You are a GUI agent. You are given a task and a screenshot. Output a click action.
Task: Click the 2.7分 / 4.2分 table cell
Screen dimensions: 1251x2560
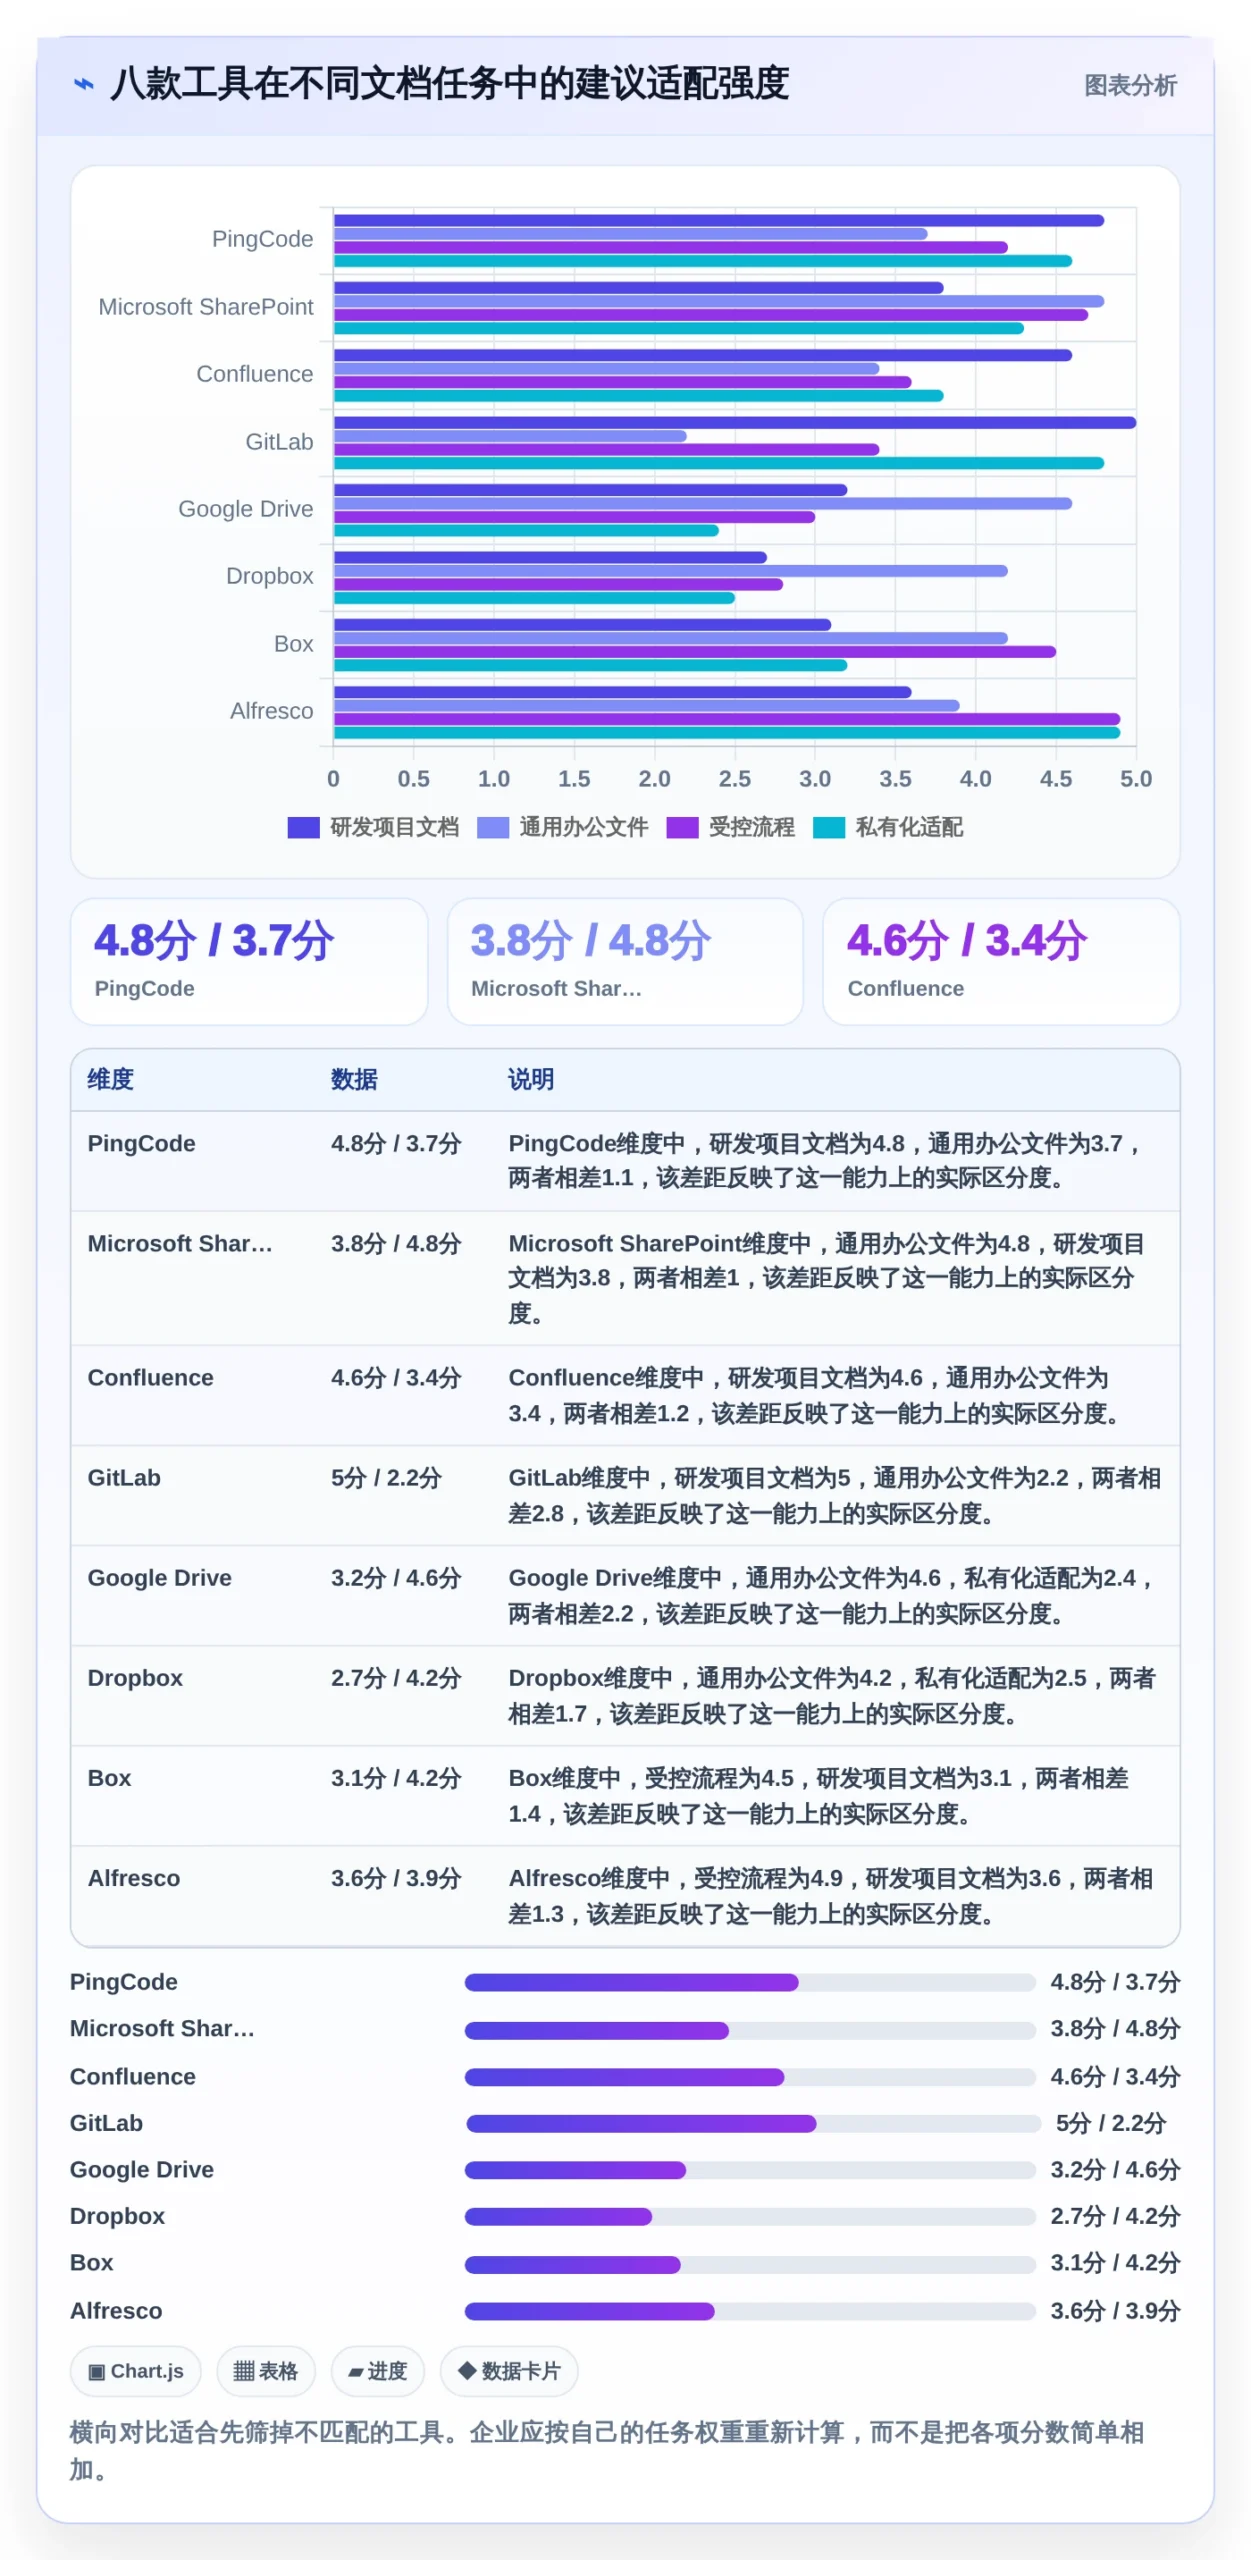[396, 1678]
